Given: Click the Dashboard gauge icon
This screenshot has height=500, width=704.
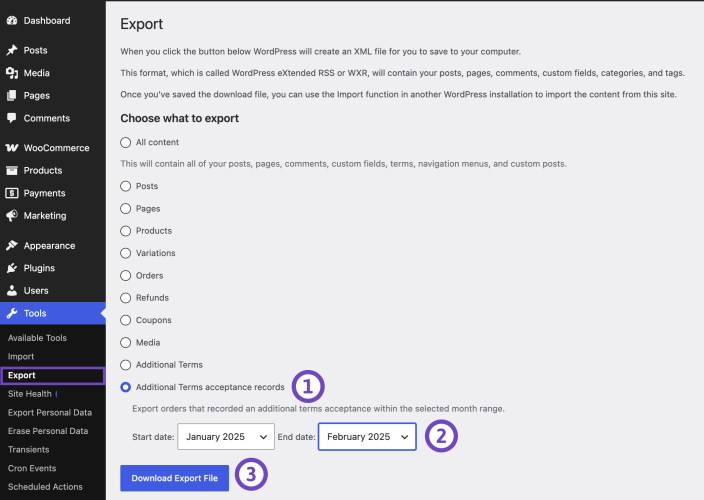Looking at the screenshot, I should click(x=12, y=20).
